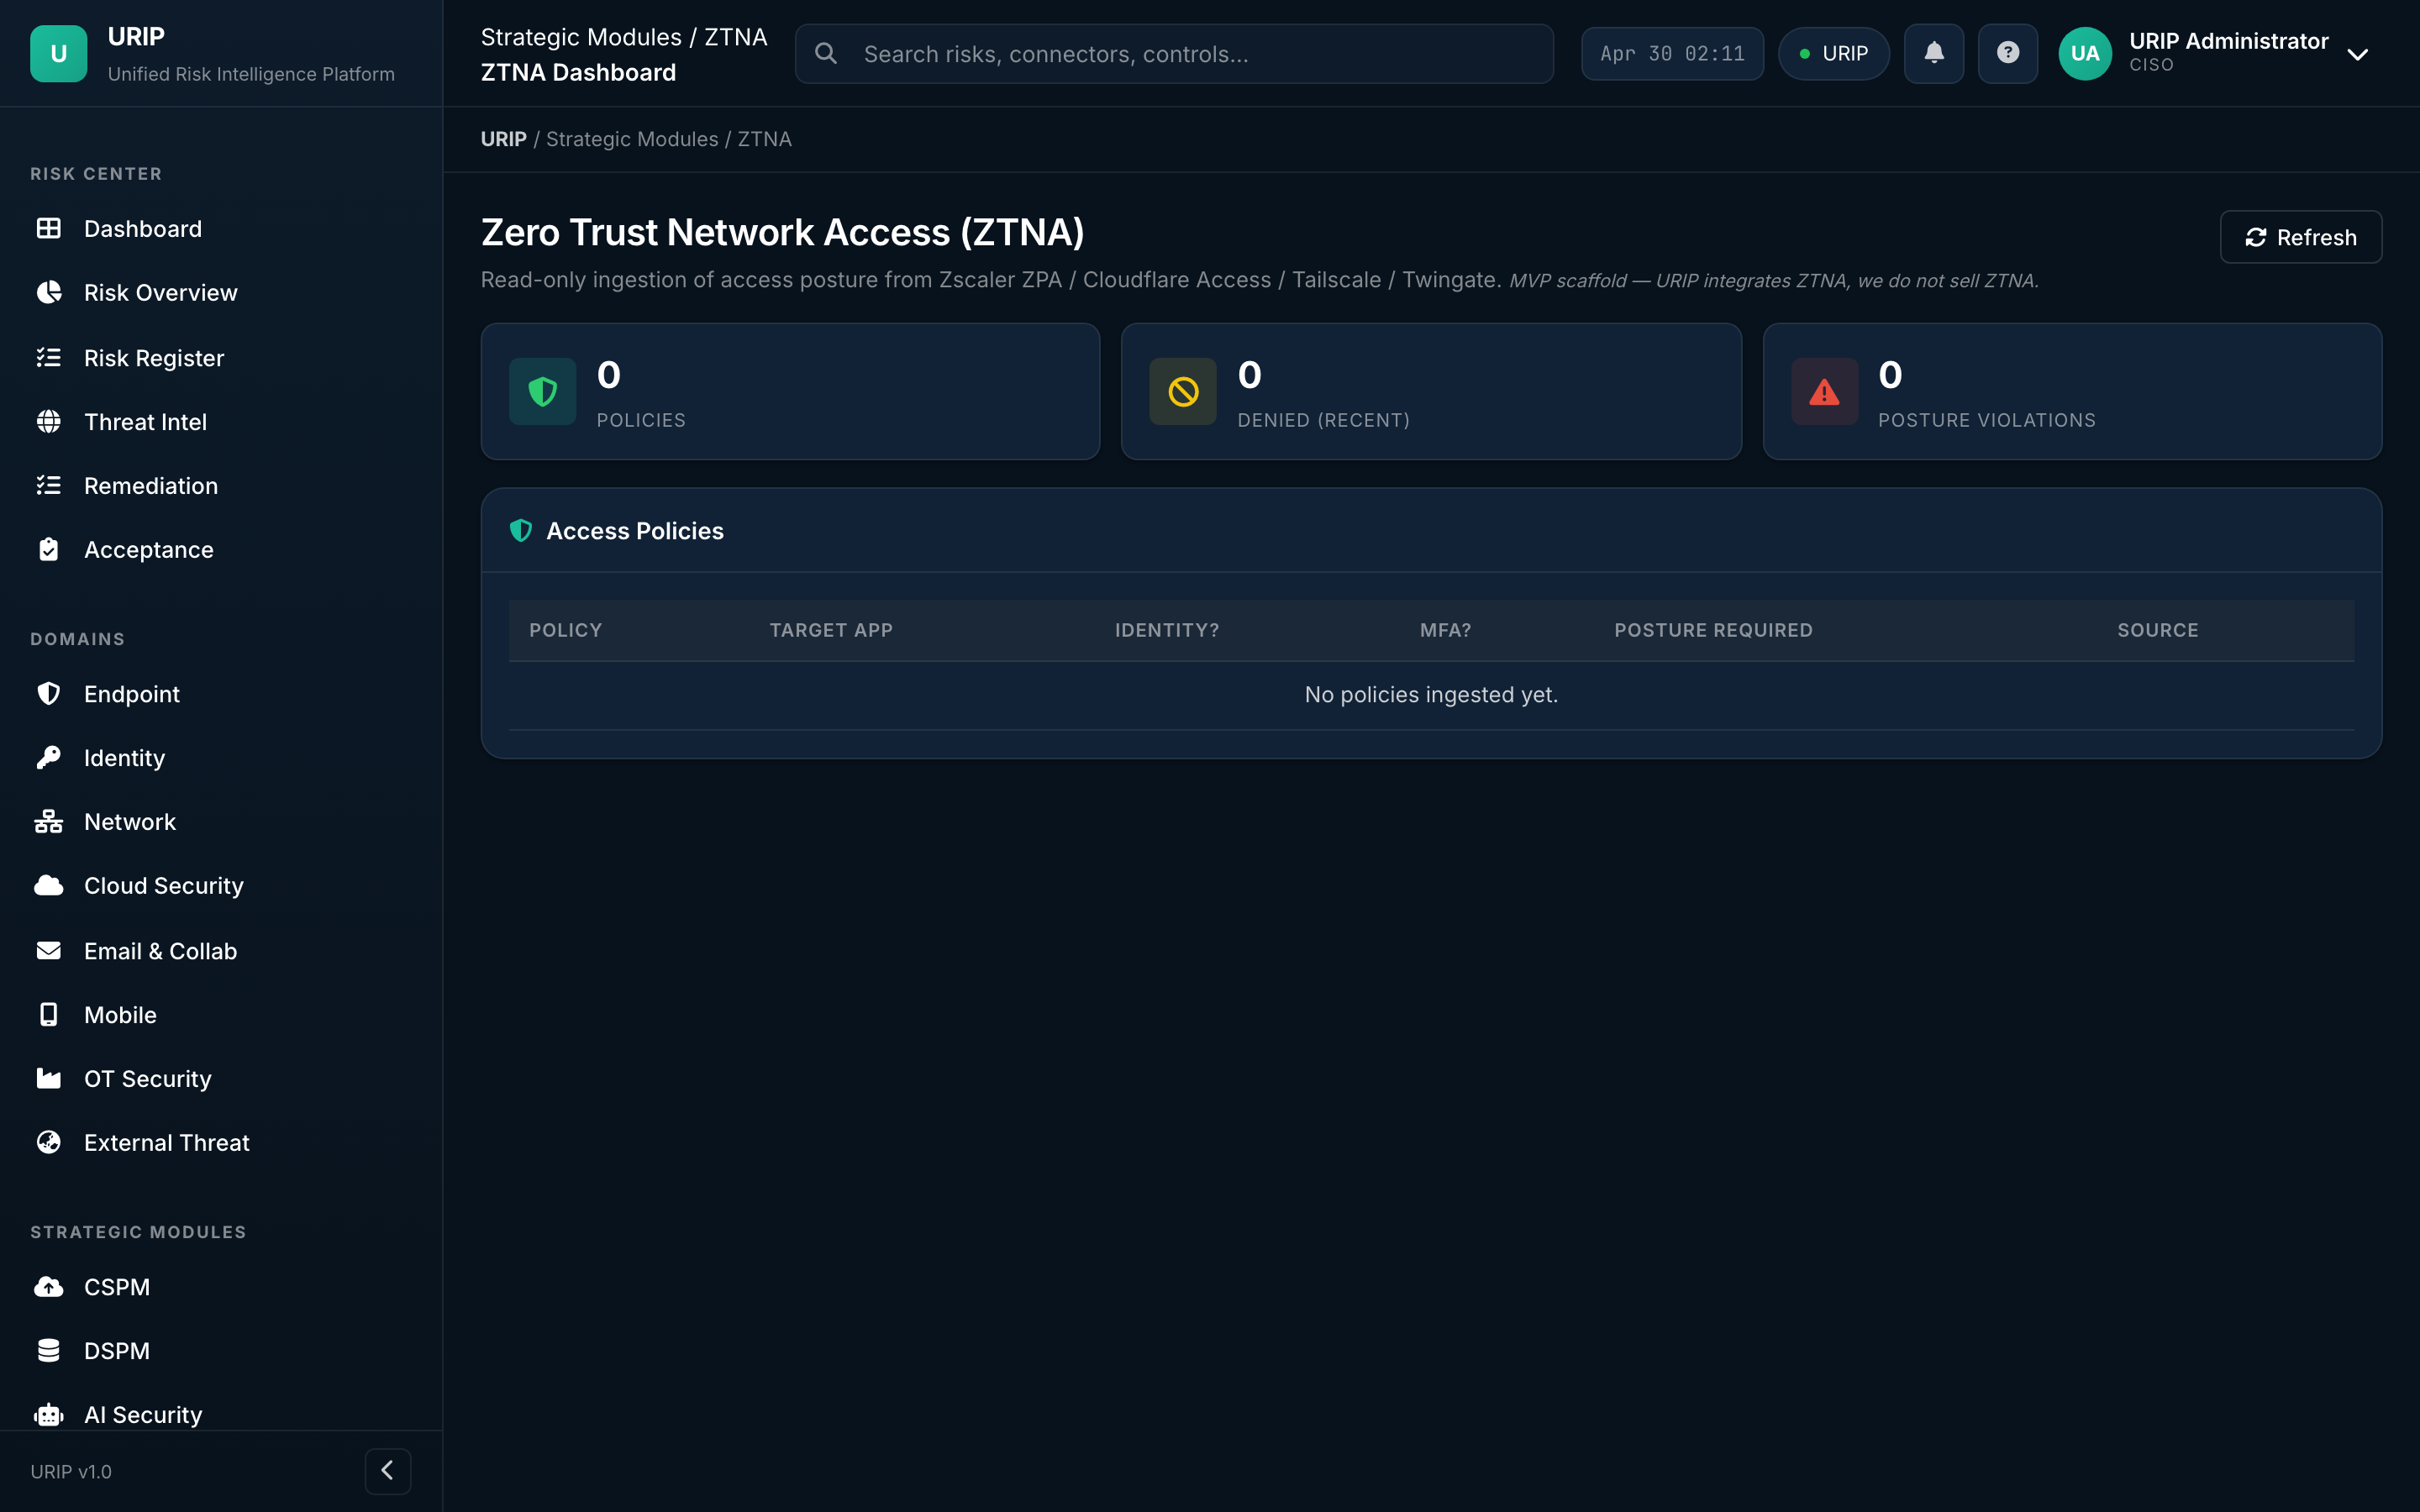Open Acceptance menu item
The height and width of the screenshot is (1512, 2420).
149,550
